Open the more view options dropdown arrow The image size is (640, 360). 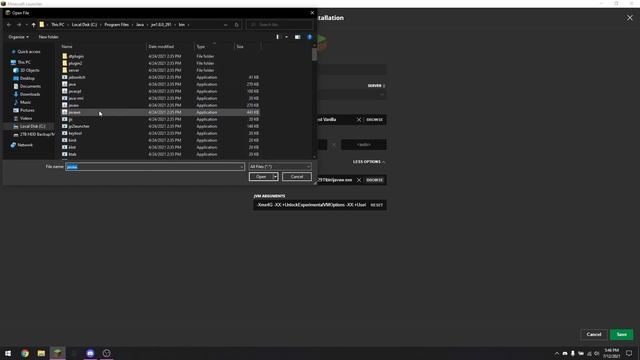pos(287,37)
